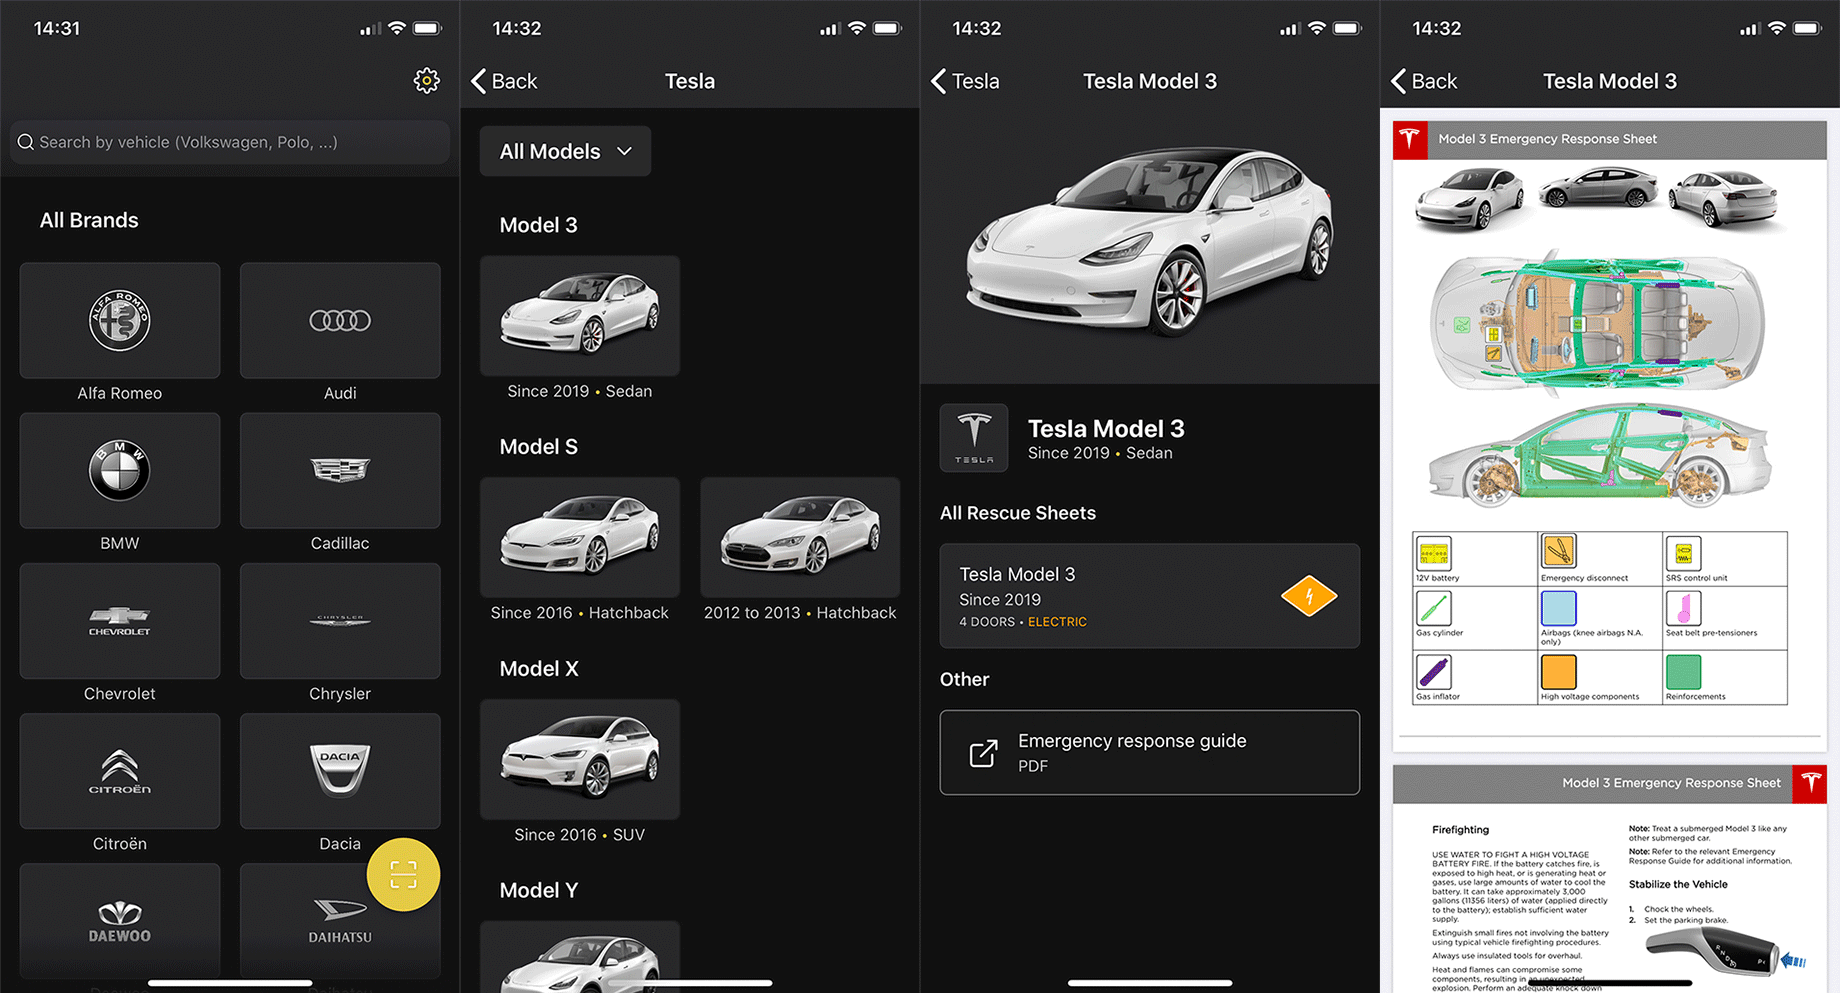Open Model S 2012 to 2013 Hatchback thumbnail

[x=800, y=538]
